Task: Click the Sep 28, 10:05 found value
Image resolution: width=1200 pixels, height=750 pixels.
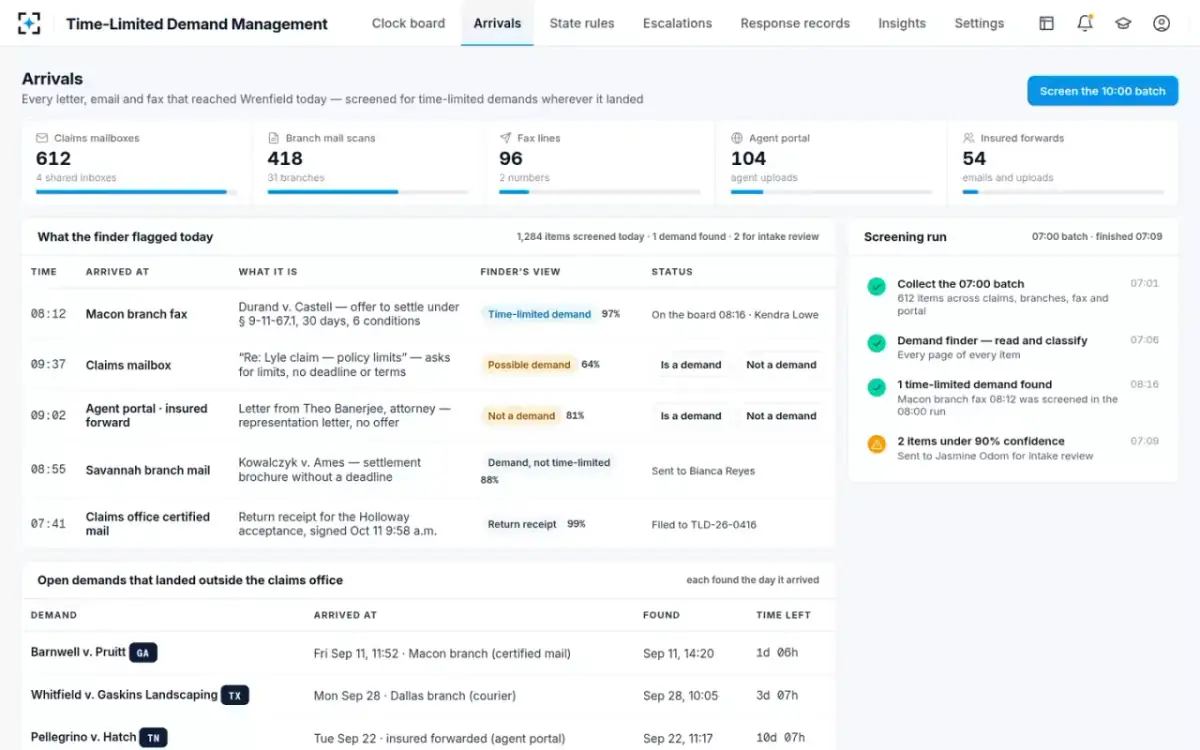Action: (679, 696)
